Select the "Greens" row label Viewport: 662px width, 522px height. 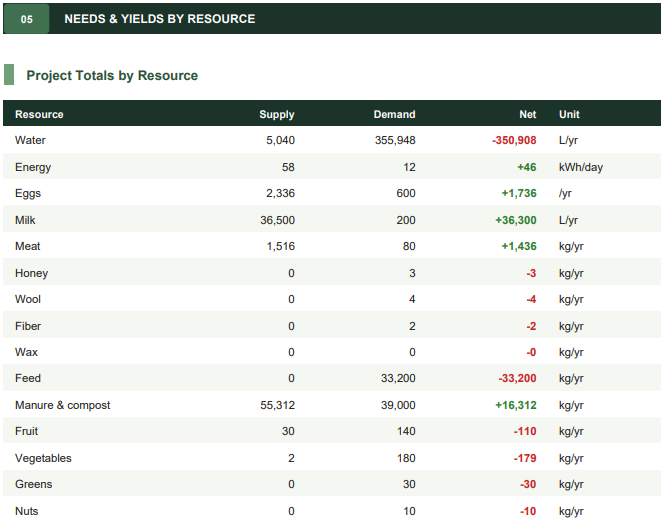33,484
